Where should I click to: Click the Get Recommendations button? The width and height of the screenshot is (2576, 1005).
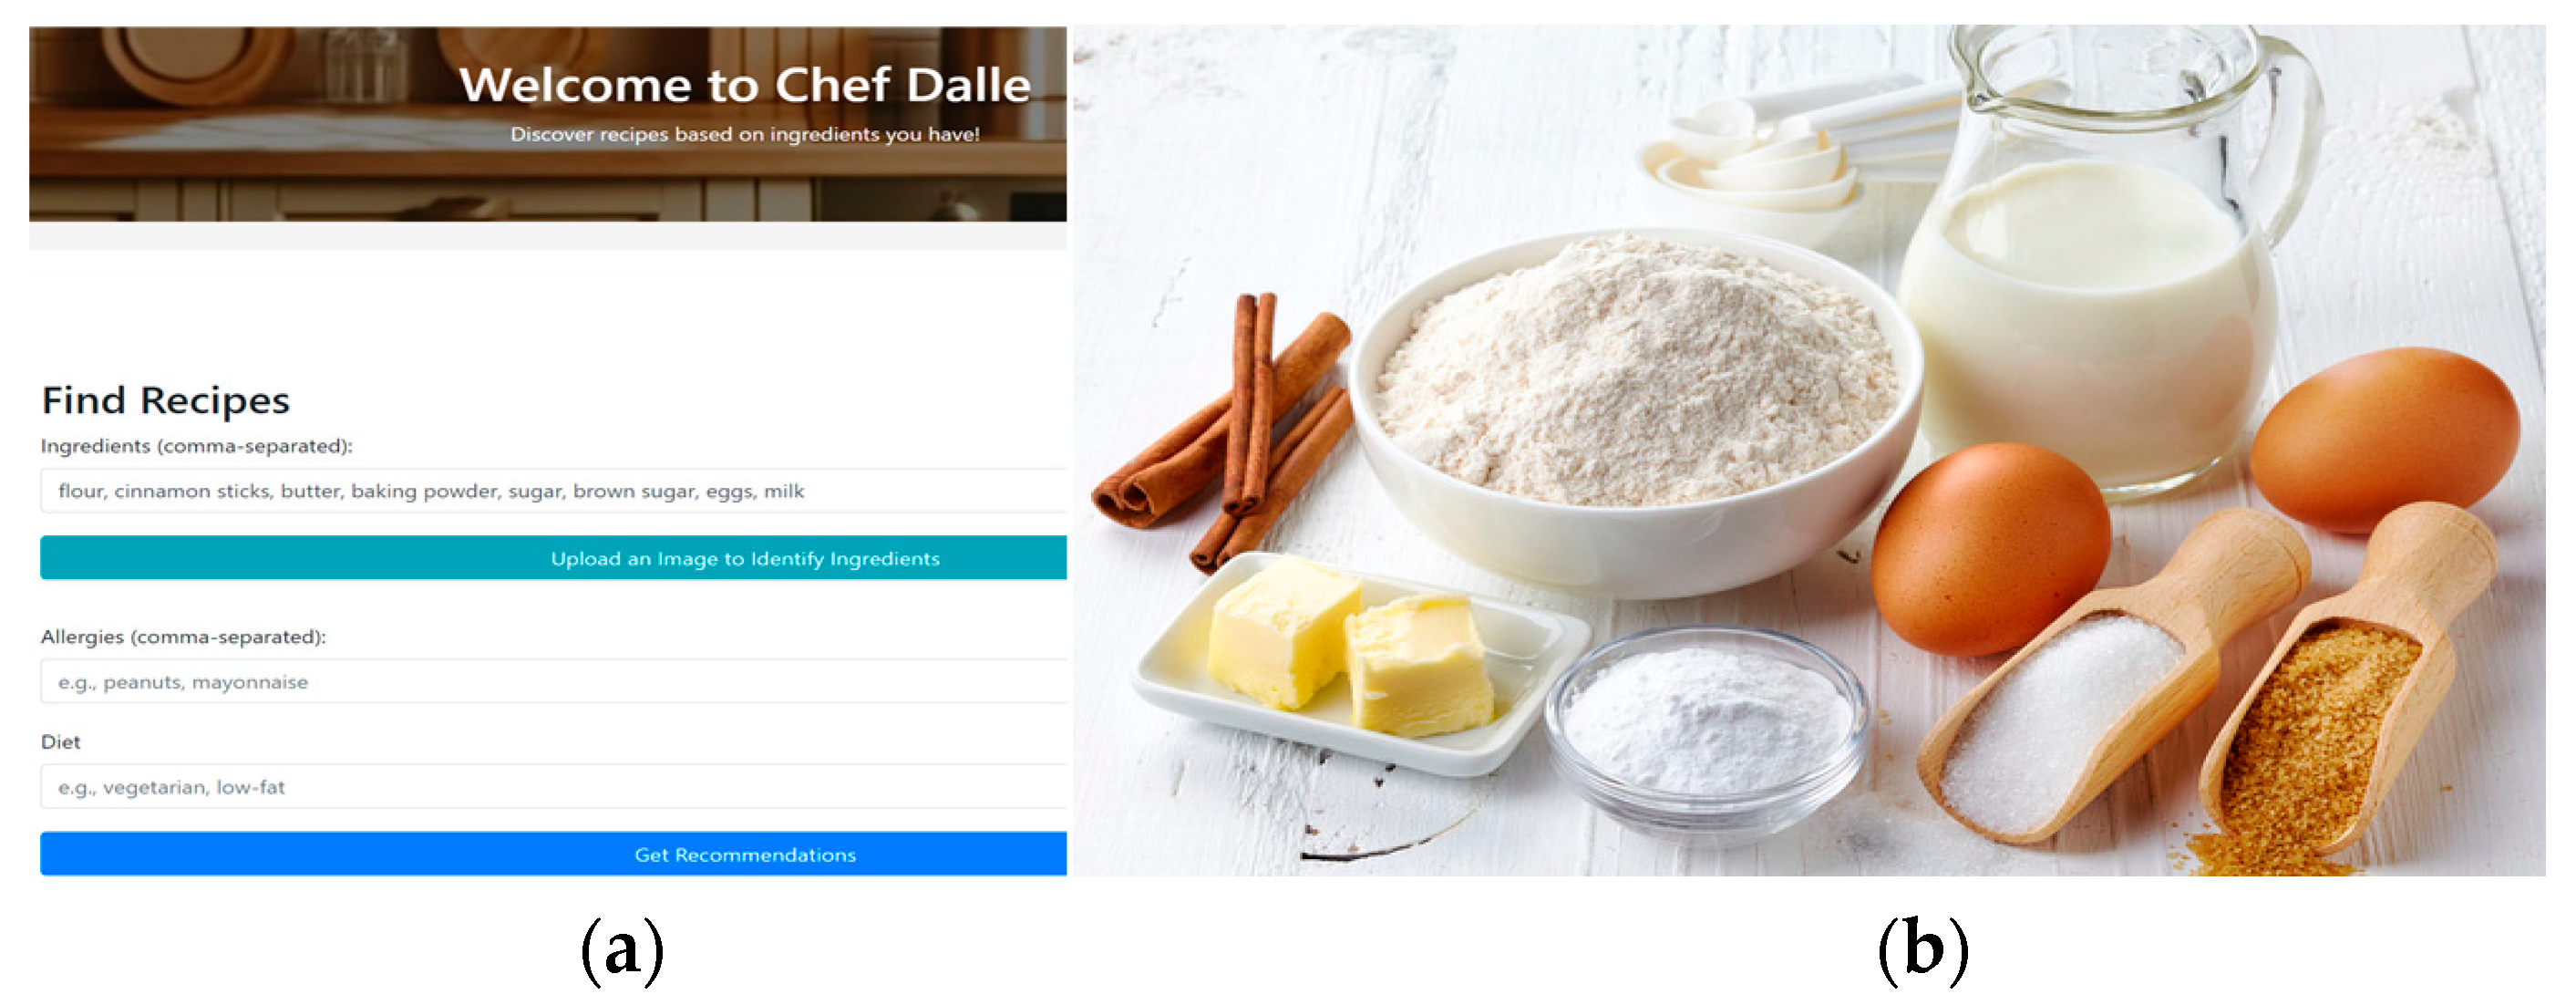553,855
